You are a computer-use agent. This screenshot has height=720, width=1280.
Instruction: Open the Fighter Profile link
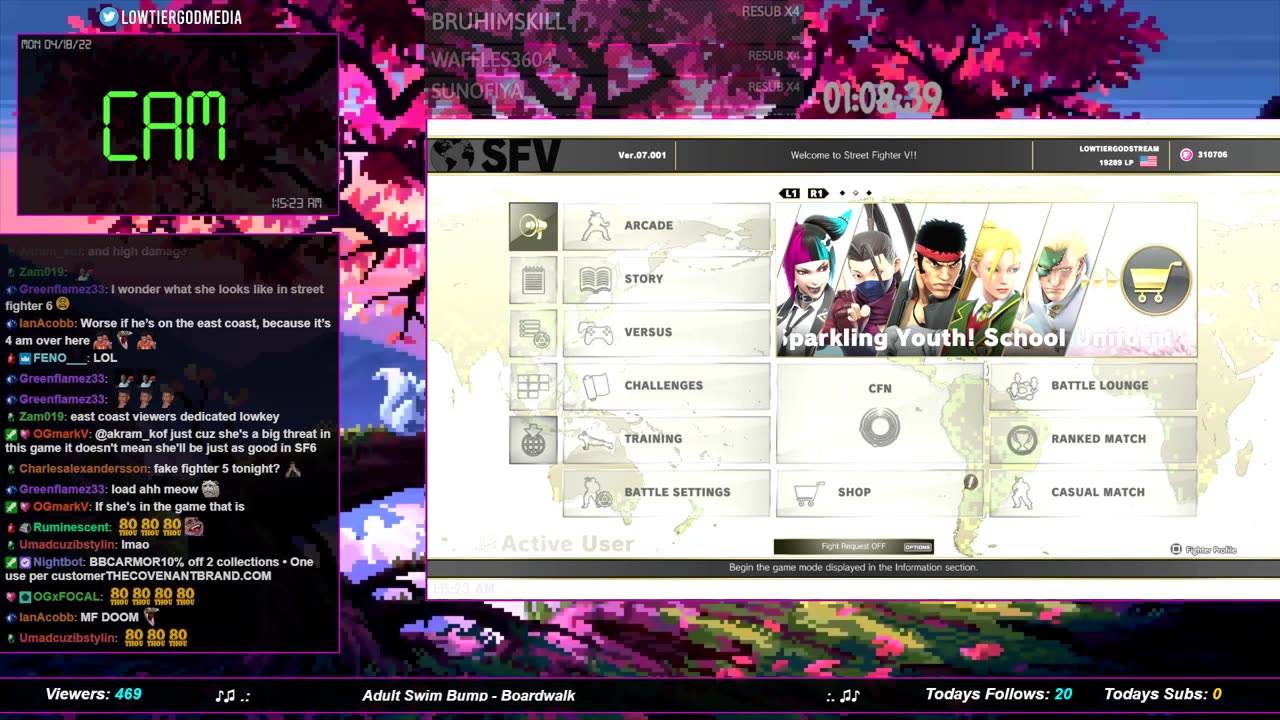[1204, 549]
